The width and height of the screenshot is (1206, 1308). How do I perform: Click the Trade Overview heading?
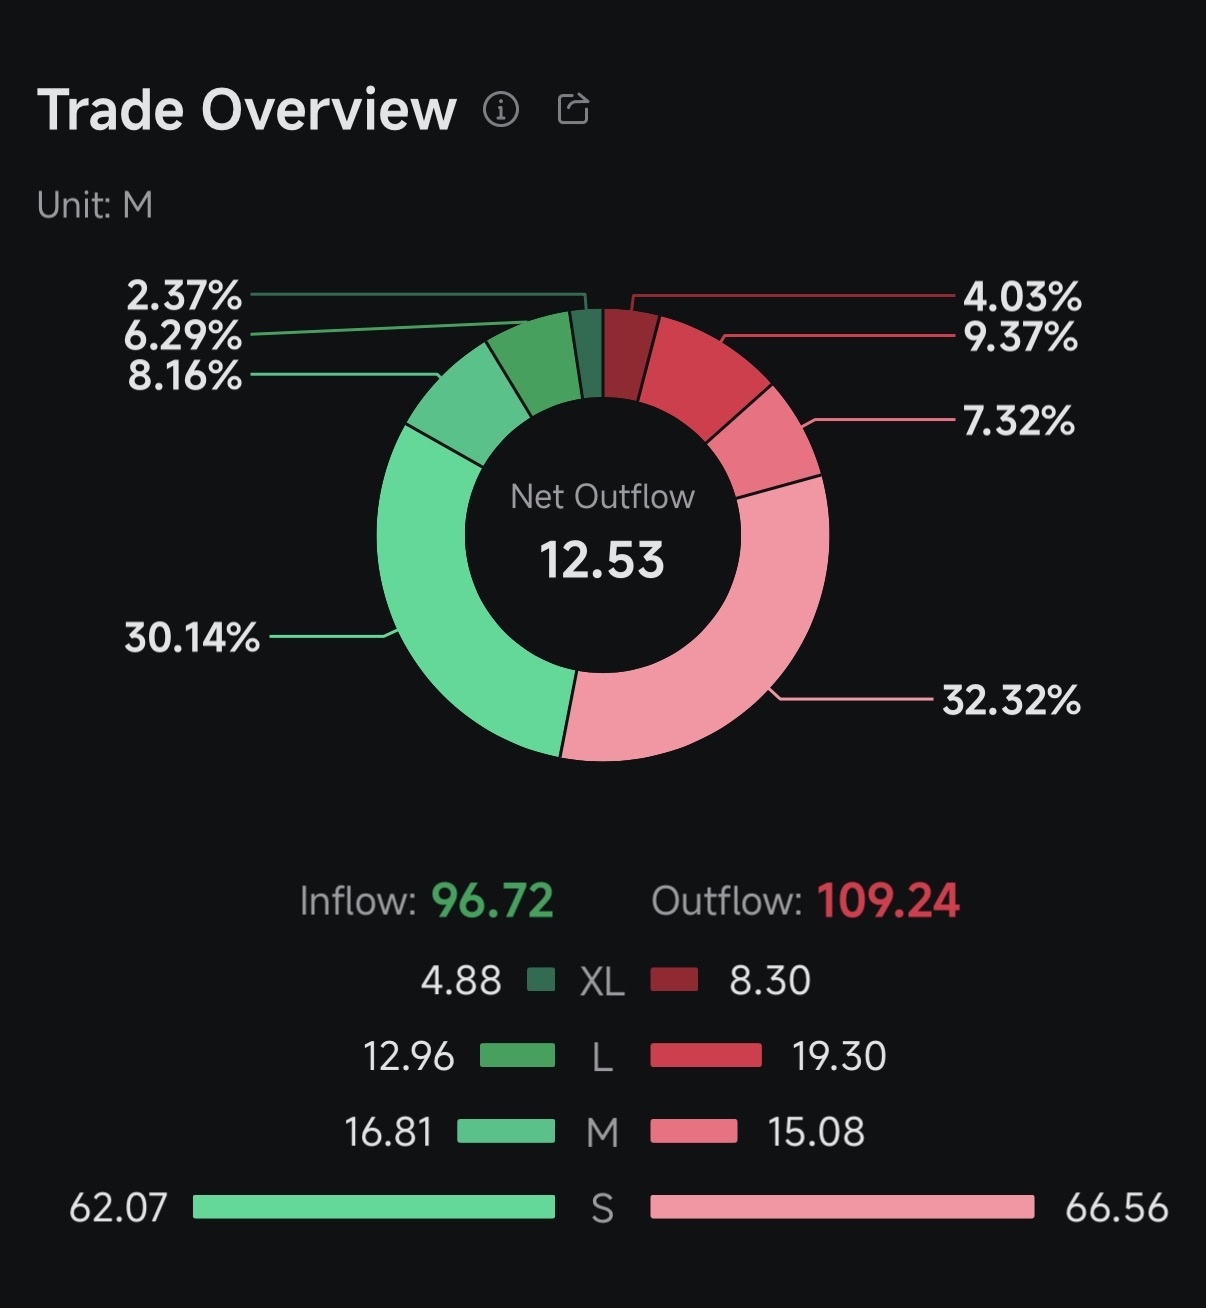tap(244, 110)
